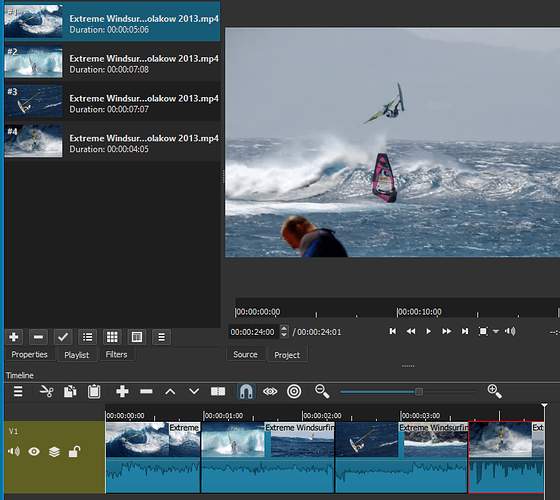Click the timeline paste clipboard icon
Viewport: 560px width, 500px height.
tap(94, 391)
